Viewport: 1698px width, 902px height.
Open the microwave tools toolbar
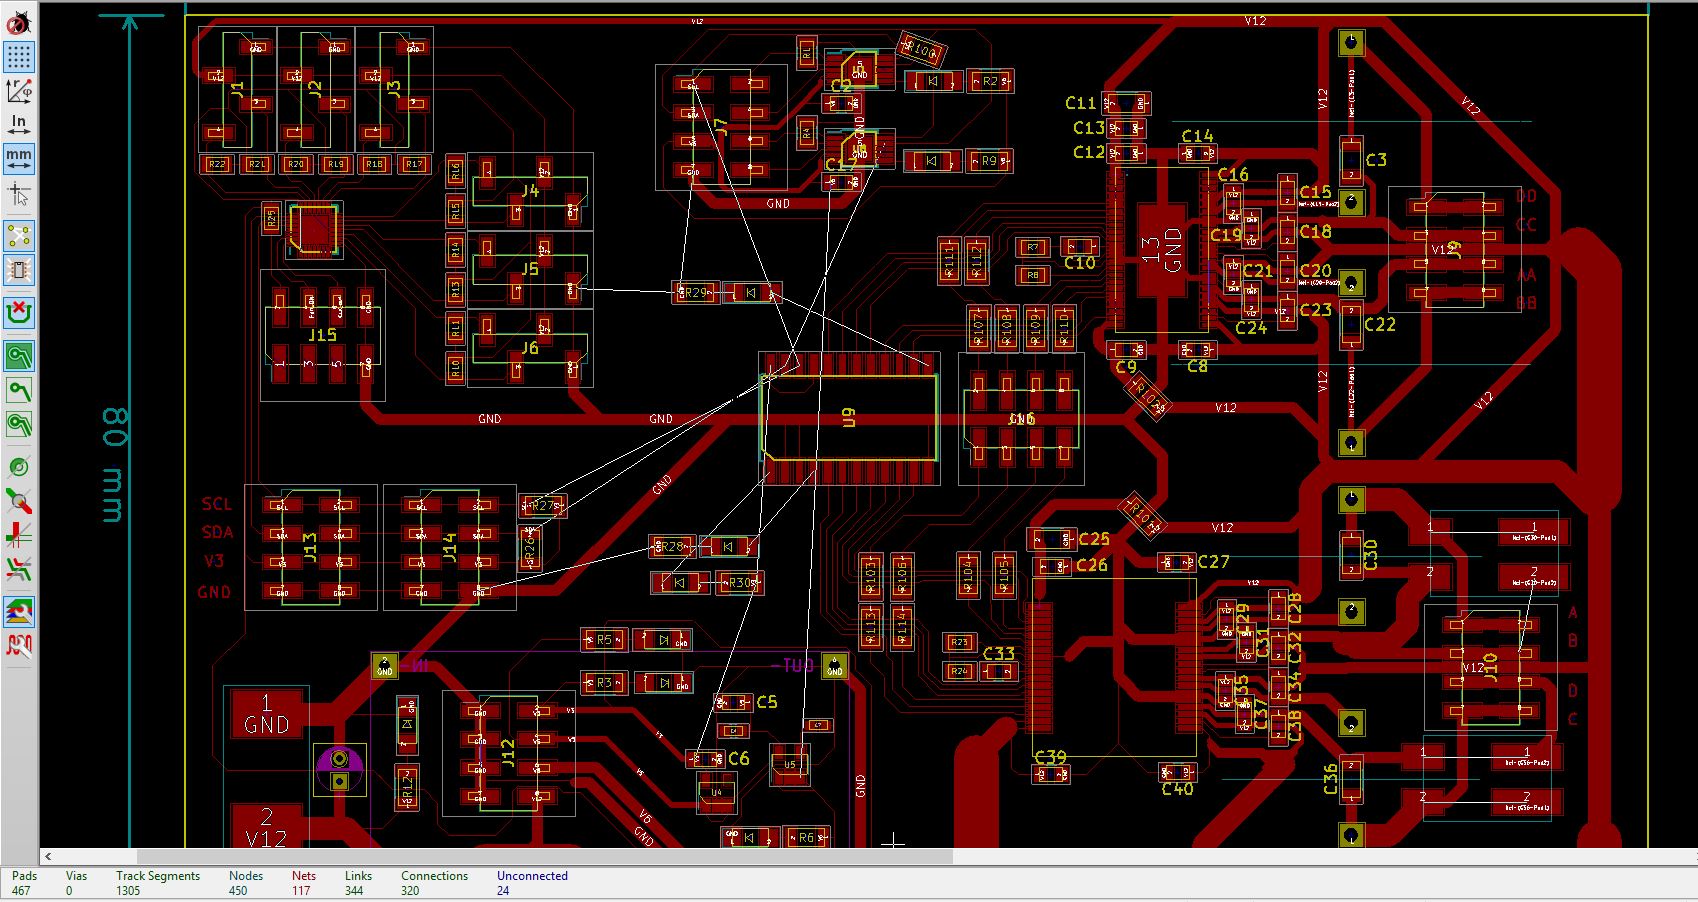18,645
